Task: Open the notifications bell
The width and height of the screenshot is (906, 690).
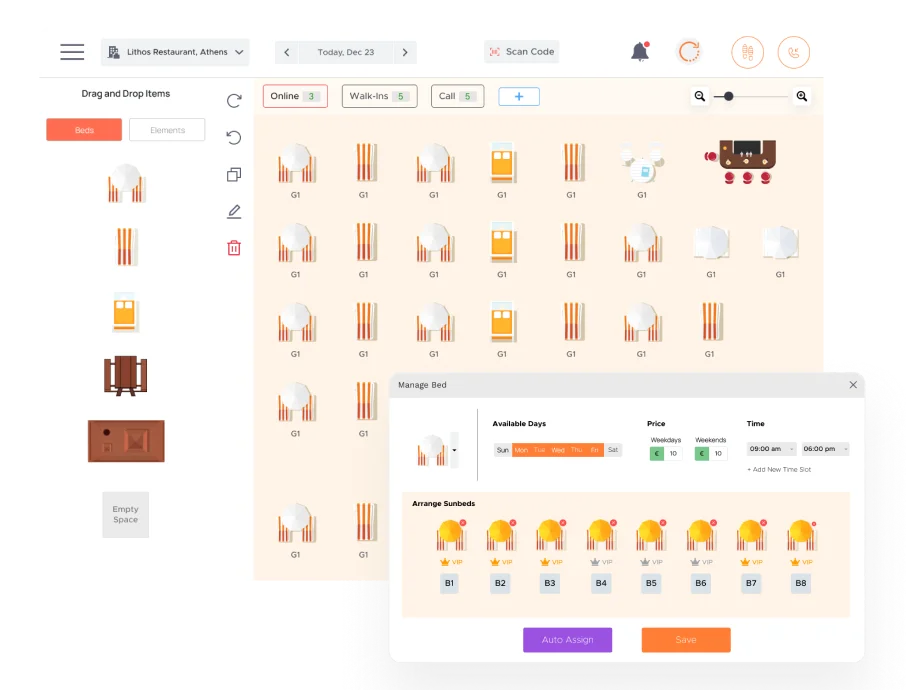Action: (640, 51)
